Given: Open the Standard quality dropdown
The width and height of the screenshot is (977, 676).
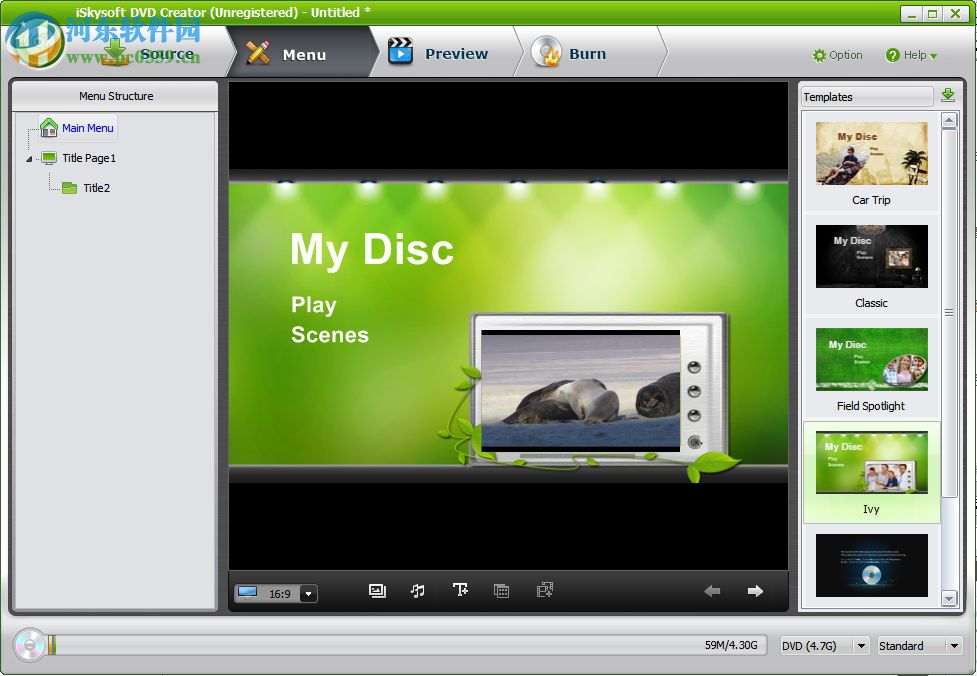Looking at the screenshot, I should pos(952,646).
